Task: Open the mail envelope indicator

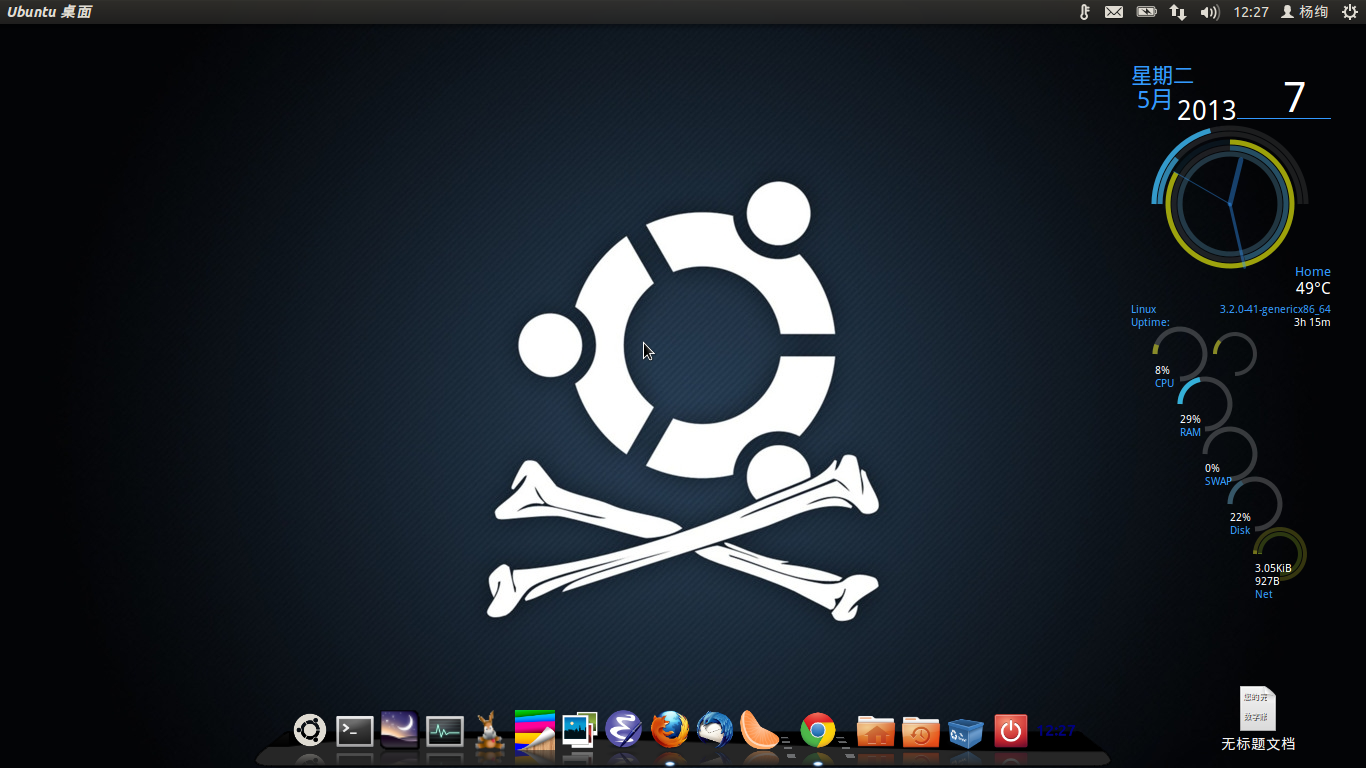Action: (1114, 12)
